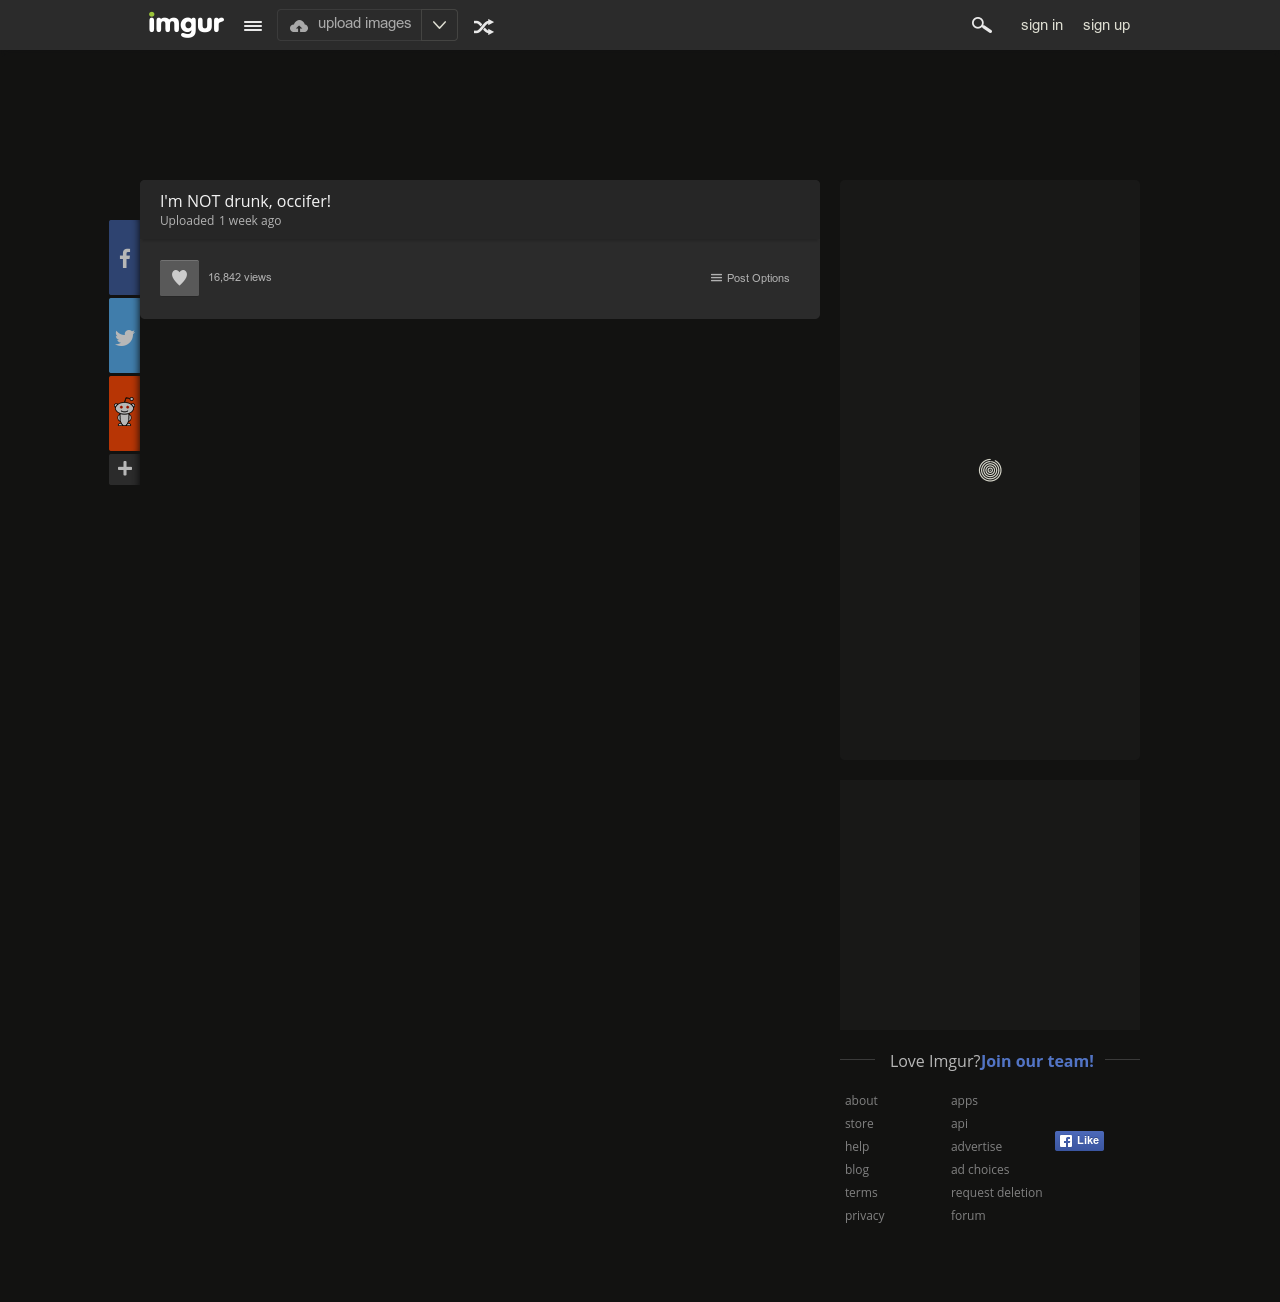The width and height of the screenshot is (1280, 1302).
Task: Open the blog footer link
Action: 857,1170
